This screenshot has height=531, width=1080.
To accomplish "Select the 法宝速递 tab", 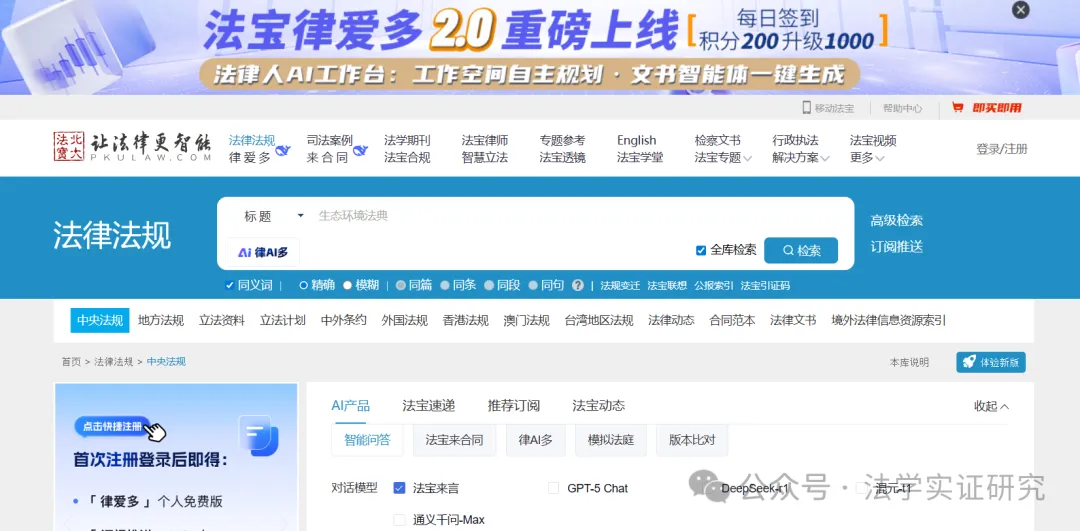I will [428, 406].
